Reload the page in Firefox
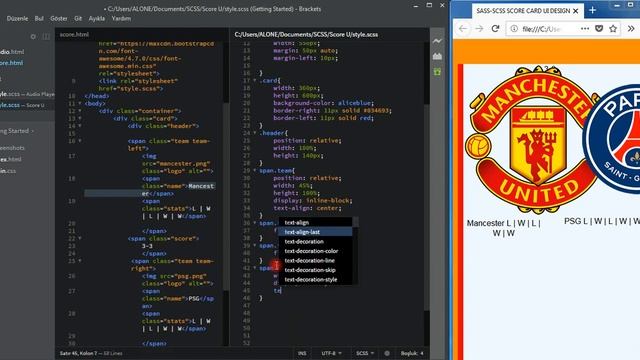Image resolution: width=640 pixels, height=360 pixels. tap(496, 29)
